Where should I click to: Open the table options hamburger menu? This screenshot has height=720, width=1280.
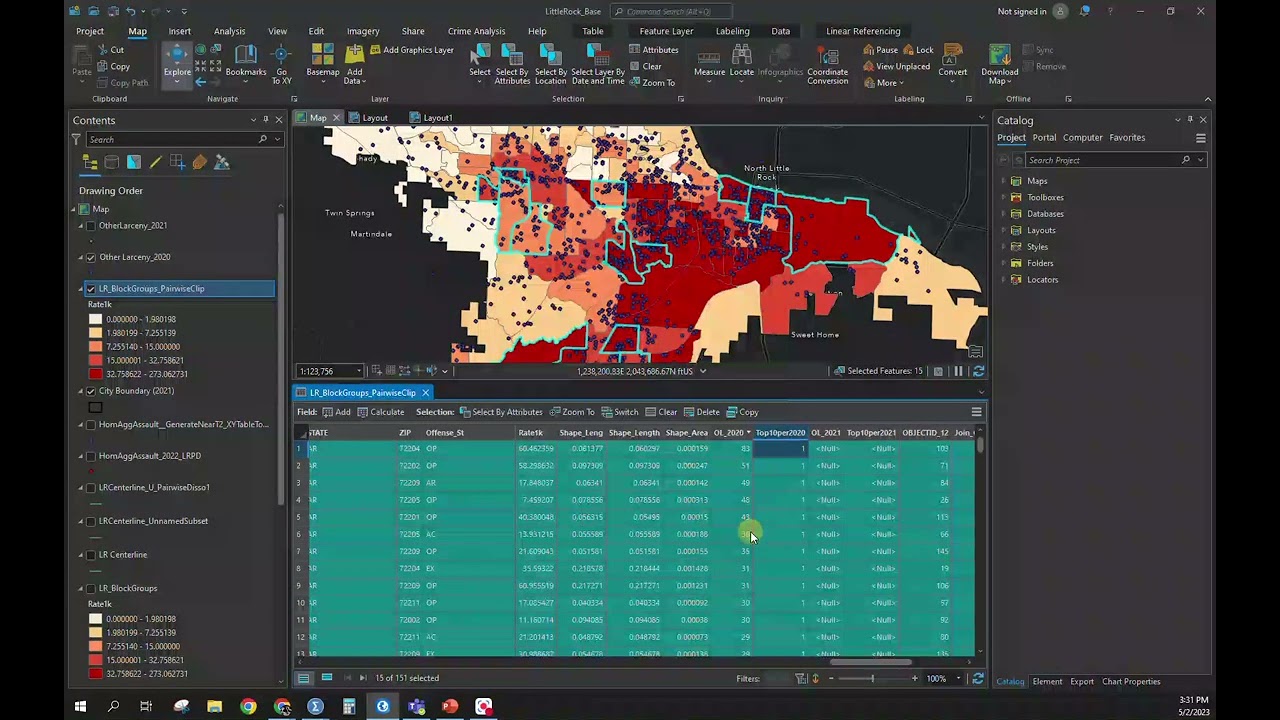click(x=976, y=412)
